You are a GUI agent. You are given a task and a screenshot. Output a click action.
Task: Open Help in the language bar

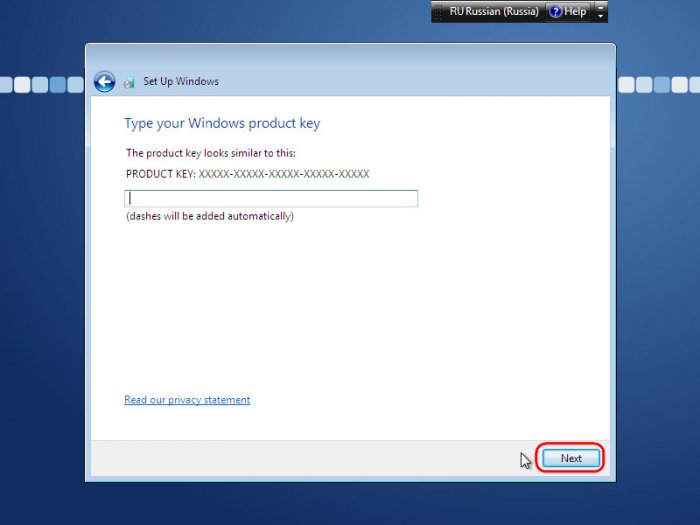[568, 12]
